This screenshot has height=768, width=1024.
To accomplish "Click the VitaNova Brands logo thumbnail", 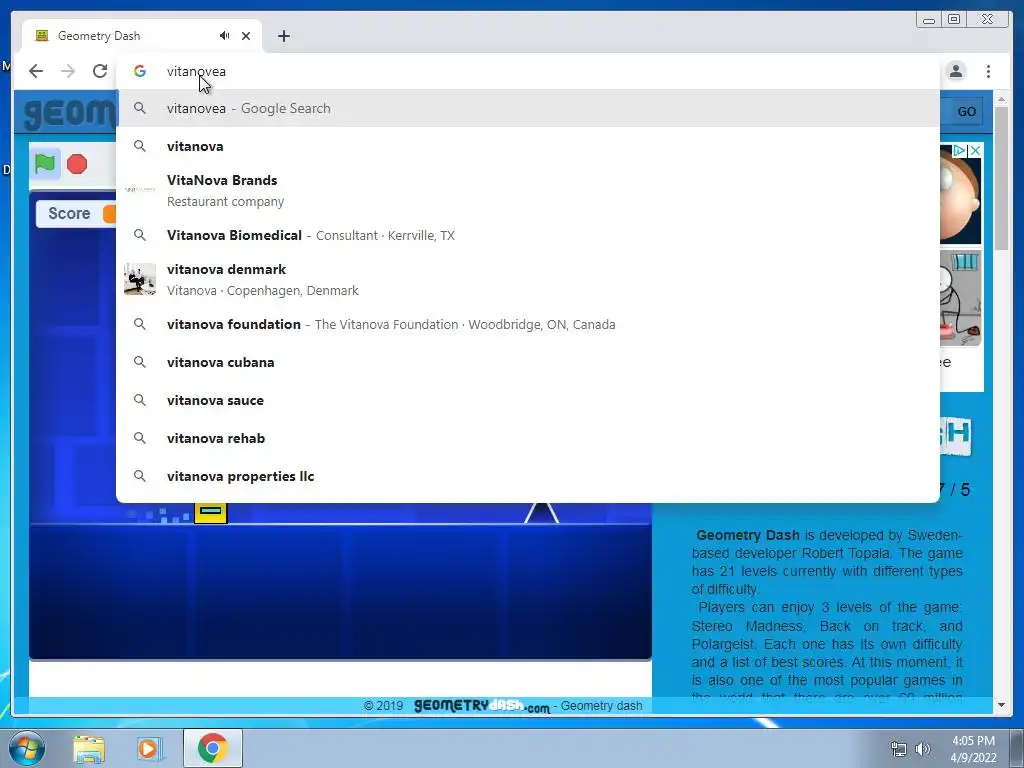I will tap(140, 189).
